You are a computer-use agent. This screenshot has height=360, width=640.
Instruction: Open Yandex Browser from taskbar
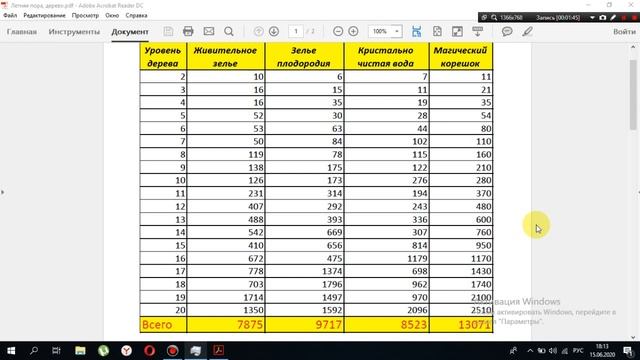(x=127, y=351)
